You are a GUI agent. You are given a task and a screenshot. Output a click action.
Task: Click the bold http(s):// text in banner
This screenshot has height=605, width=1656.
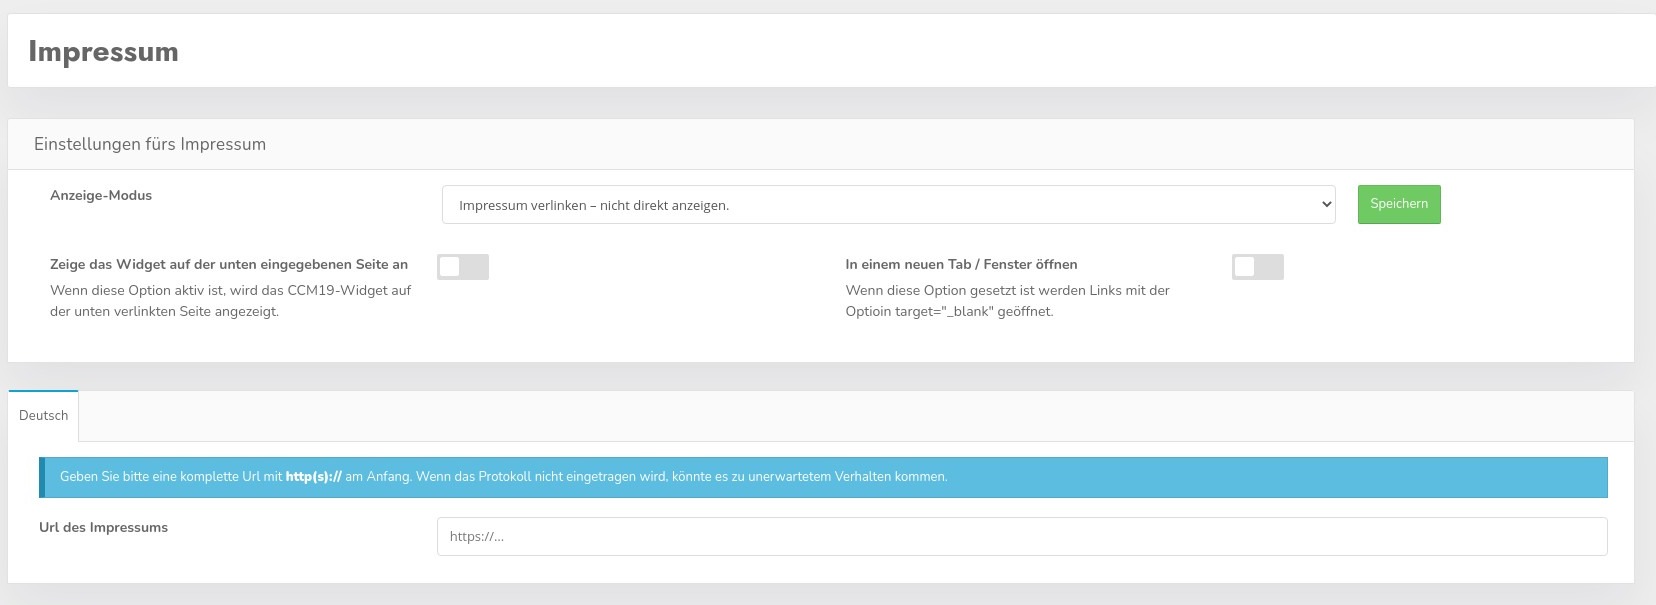(313, 477)
